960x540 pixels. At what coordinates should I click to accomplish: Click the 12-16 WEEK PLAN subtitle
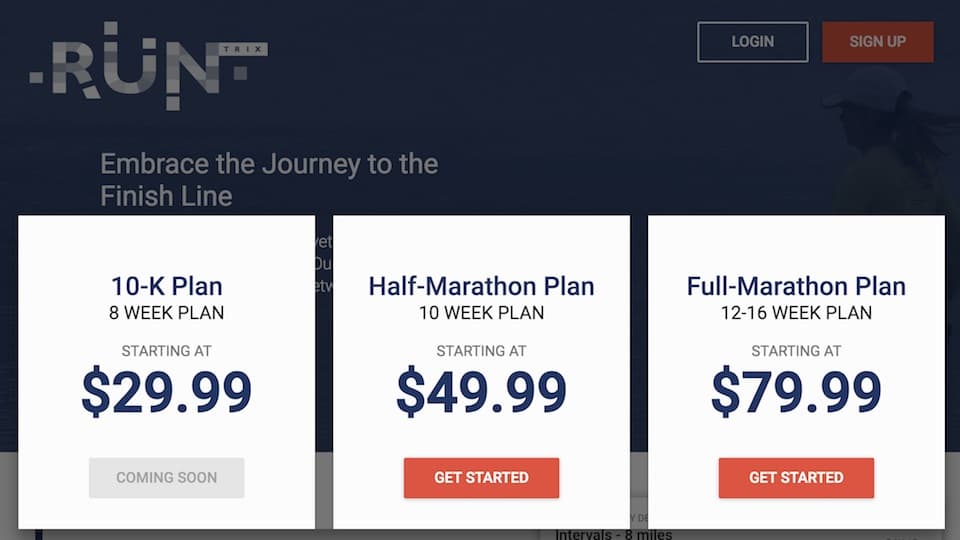pyautogui.click(x=796, y=313)
